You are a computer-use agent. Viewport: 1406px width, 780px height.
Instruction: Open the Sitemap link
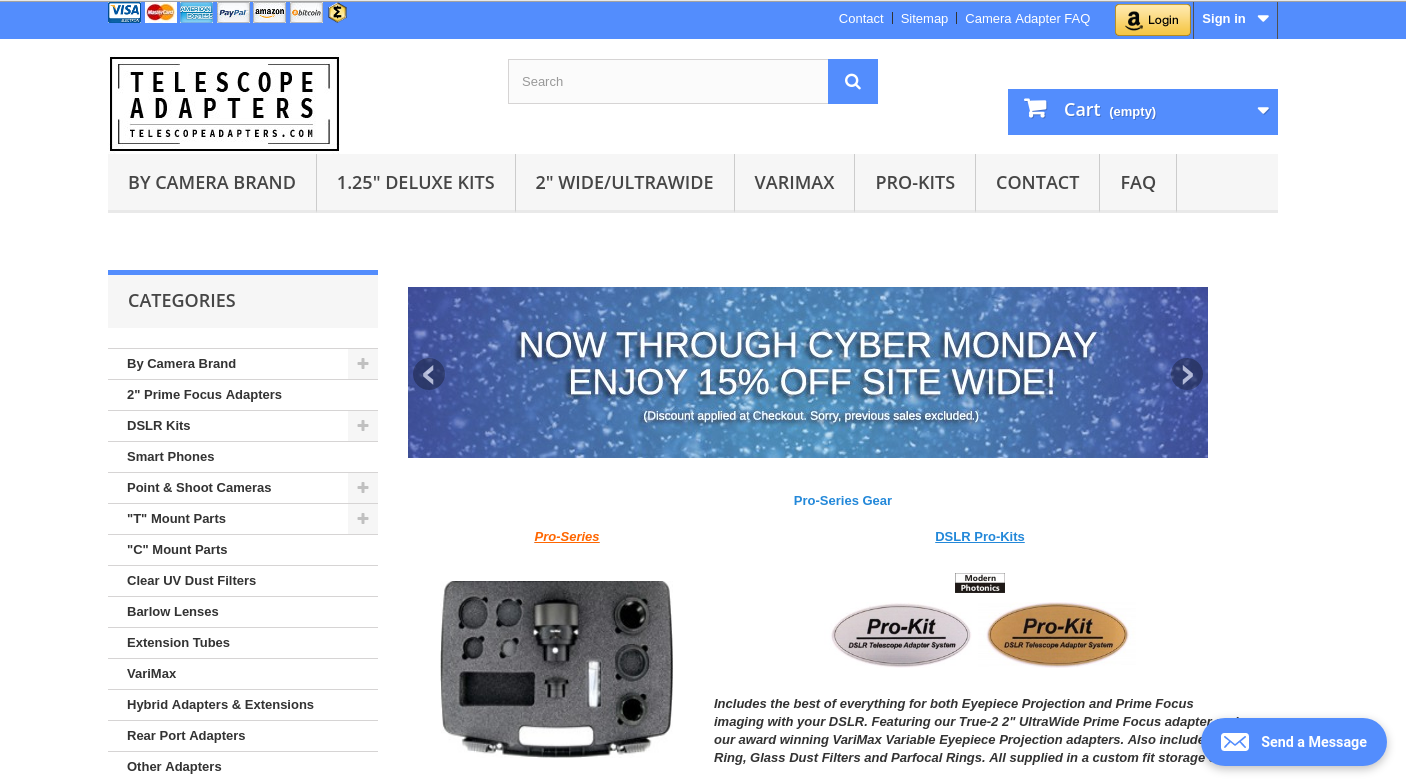(924, 19)
